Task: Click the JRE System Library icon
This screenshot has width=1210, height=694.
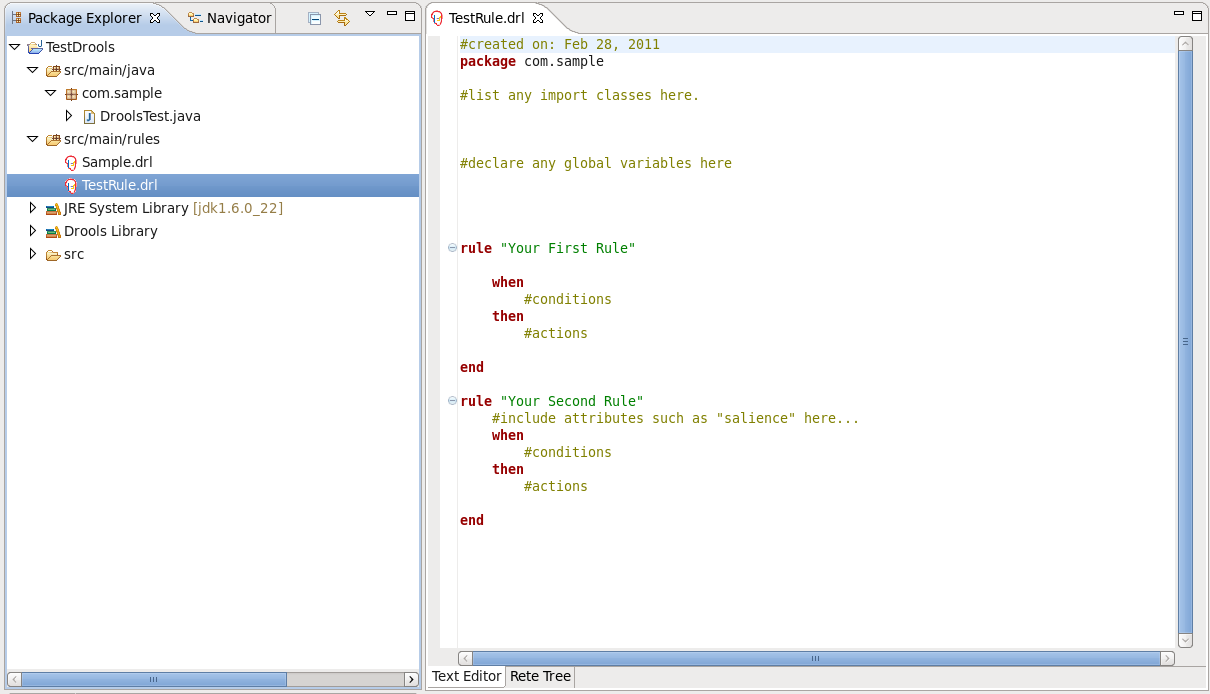Action: click(53, 208)
